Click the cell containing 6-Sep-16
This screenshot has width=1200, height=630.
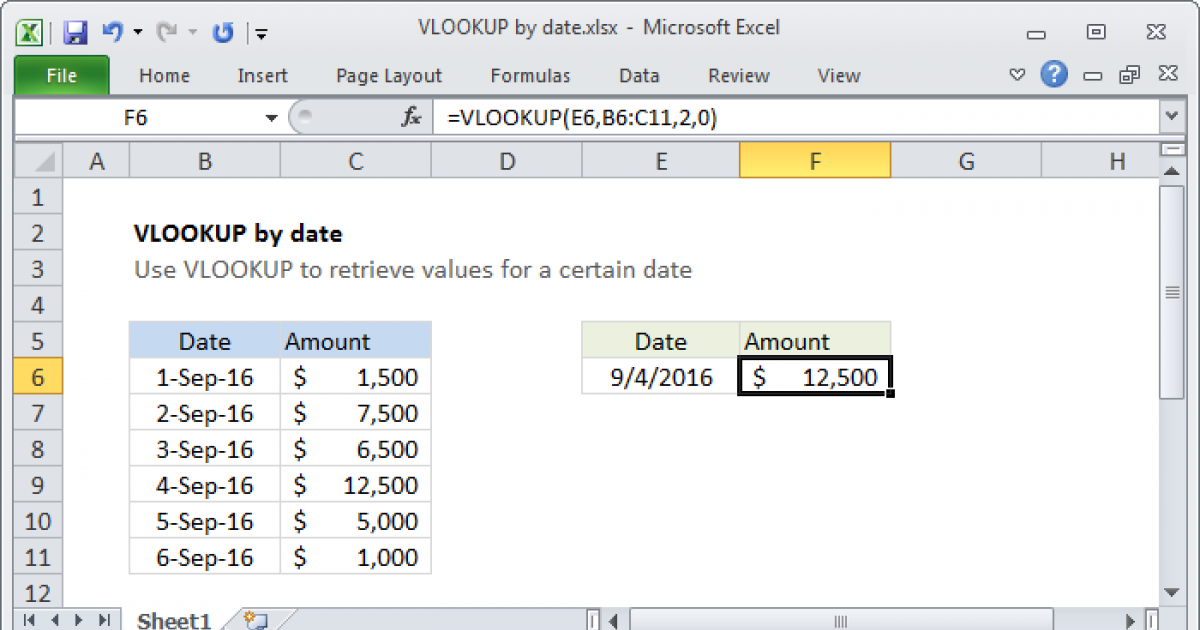pos(205,557)
